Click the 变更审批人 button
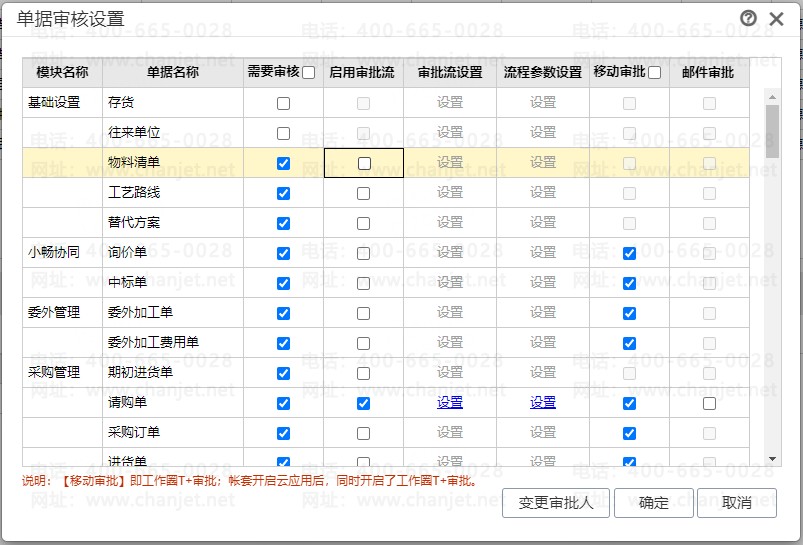 click(556, 503)
